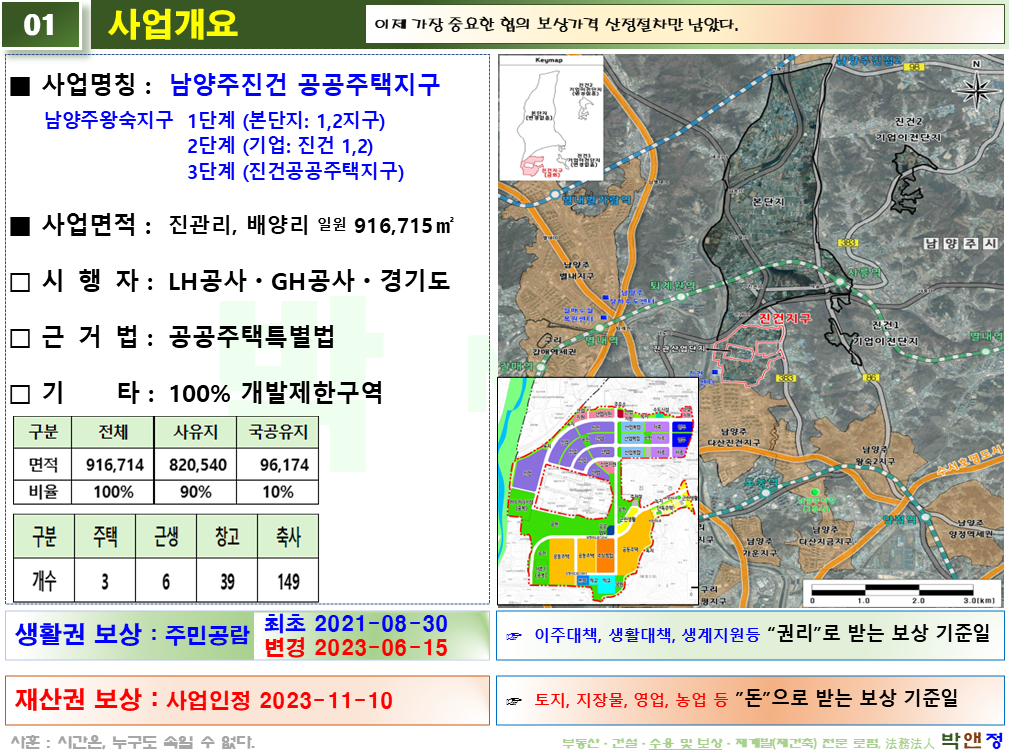
Task: Click the map scale bar showing 3.0(km)
Action: pyautogui.click(x=902, y=594)
